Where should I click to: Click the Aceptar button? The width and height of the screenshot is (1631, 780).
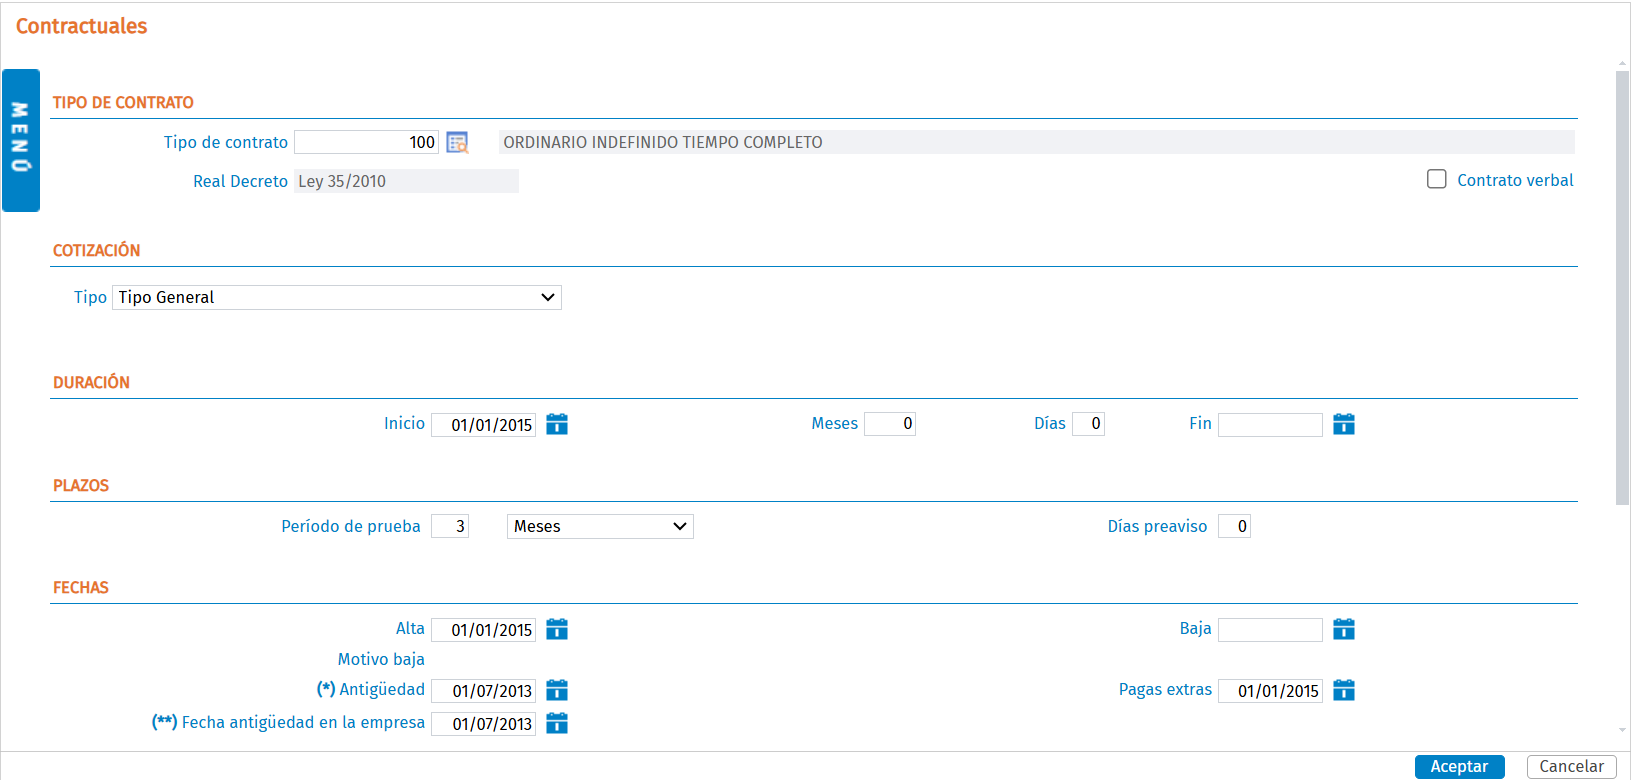point(1460,767)
